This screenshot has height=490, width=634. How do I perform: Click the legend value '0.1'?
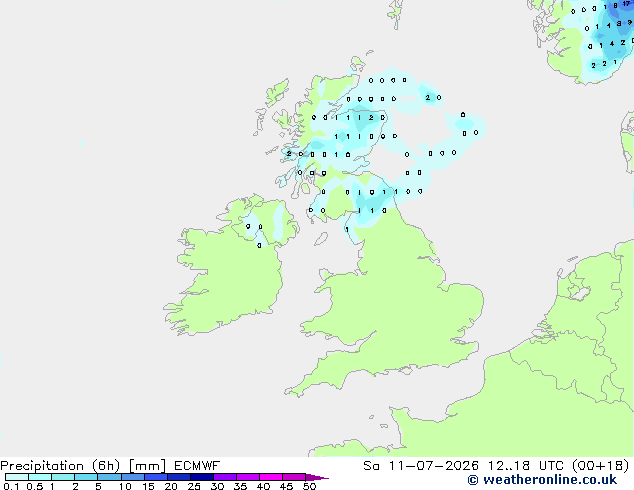tap(11, 486)
